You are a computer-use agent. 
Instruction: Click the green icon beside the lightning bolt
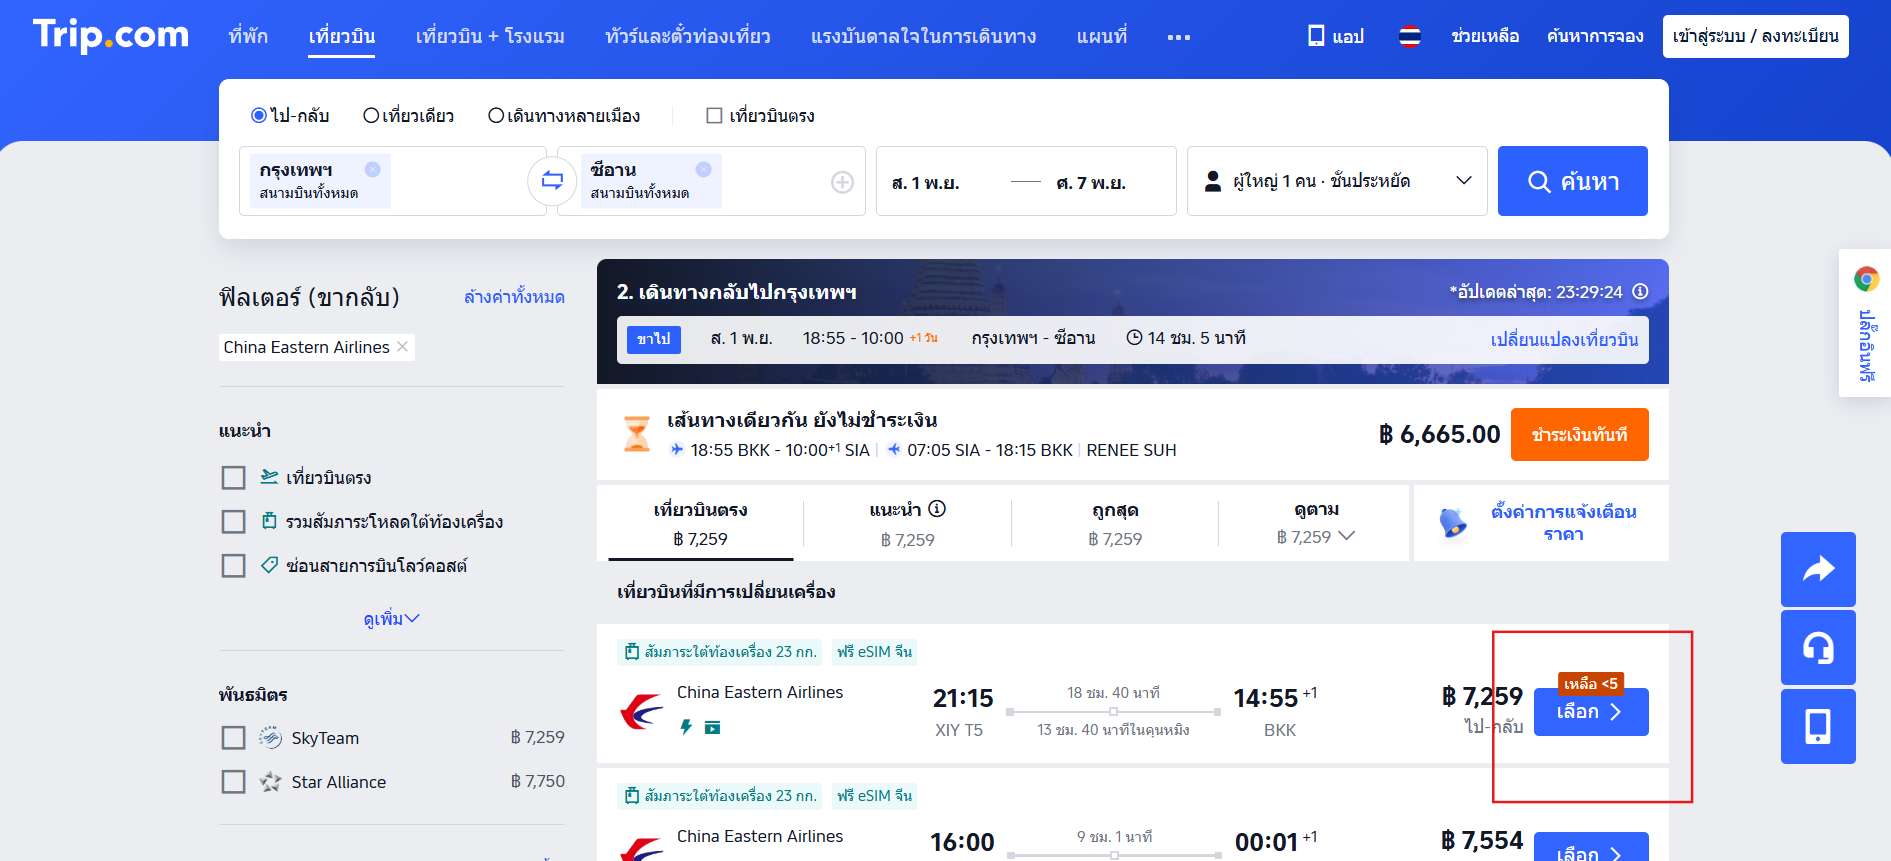(712, 727)
